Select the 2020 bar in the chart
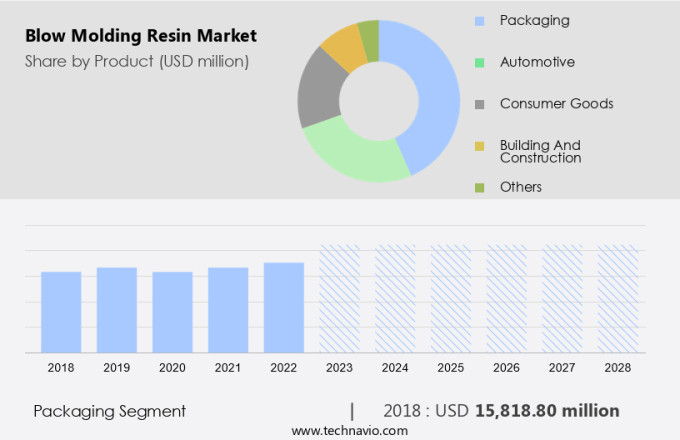680x440 pixels. pyautogui.click(x=172, y=312)
